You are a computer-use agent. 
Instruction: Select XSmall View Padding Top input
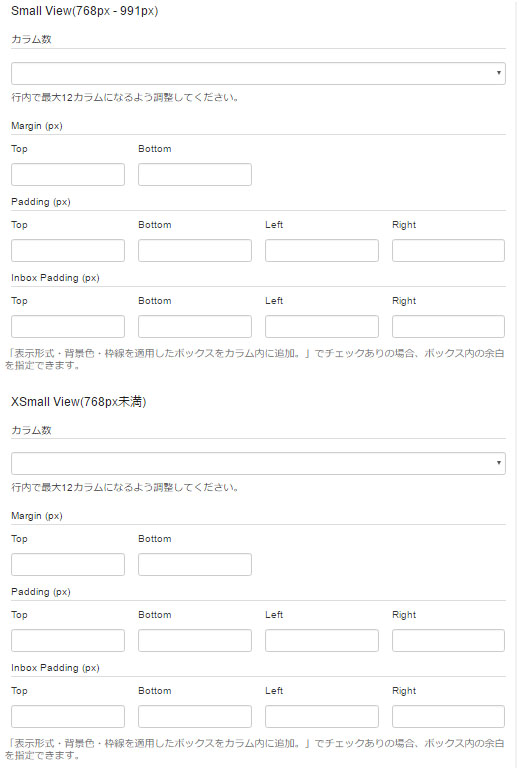coord(68,640)
